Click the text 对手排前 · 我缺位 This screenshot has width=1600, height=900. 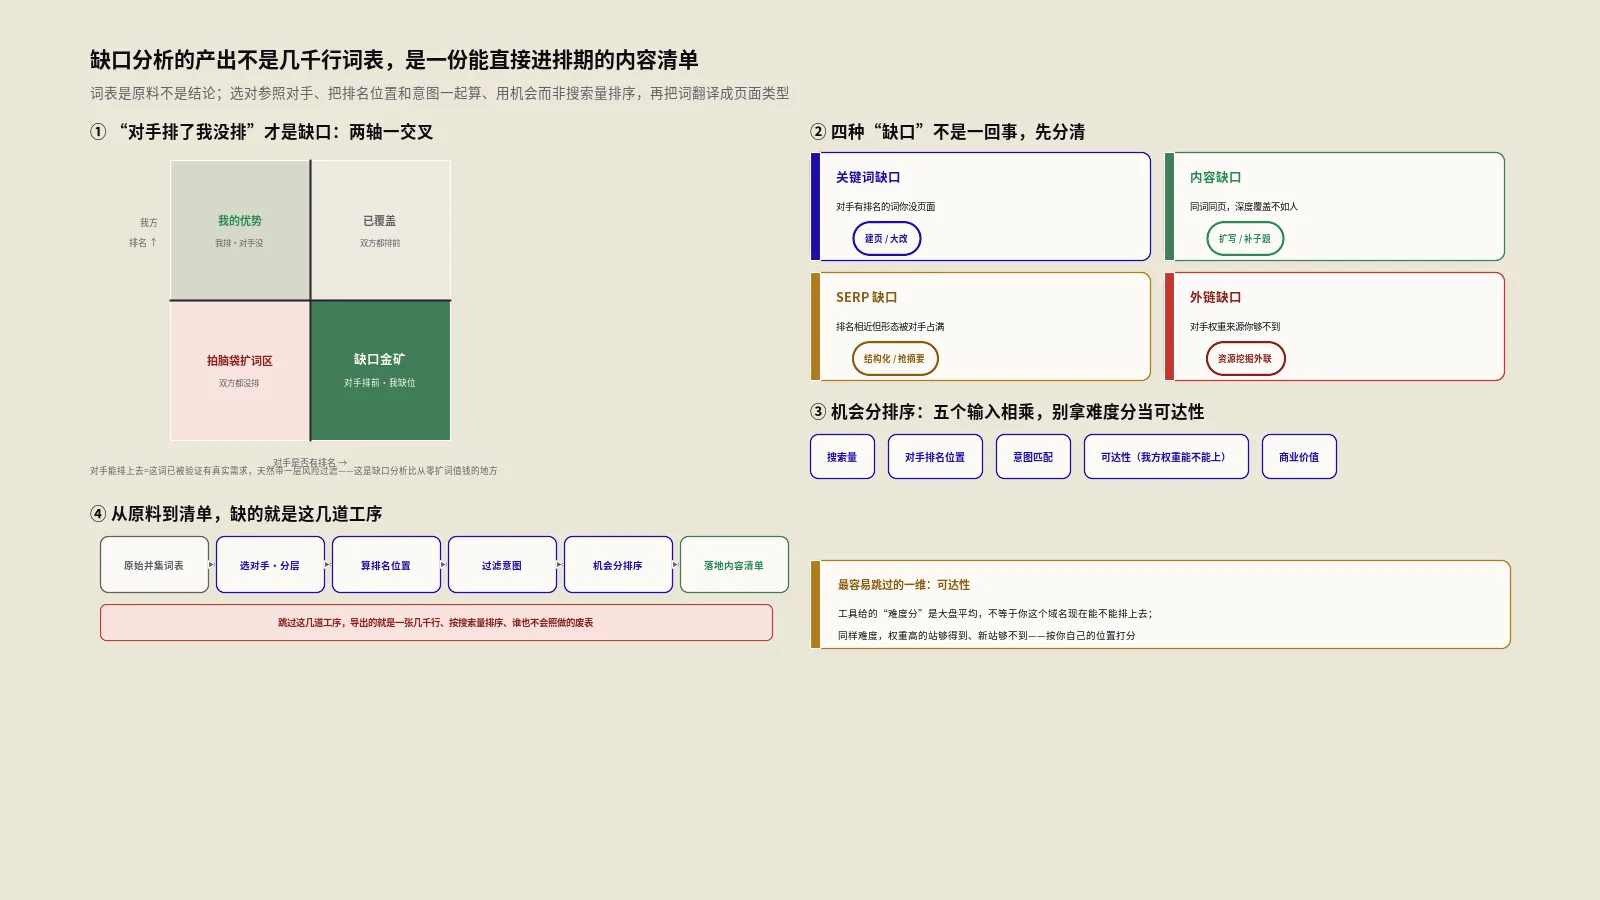pyautogui.click(x=380, y=383)
